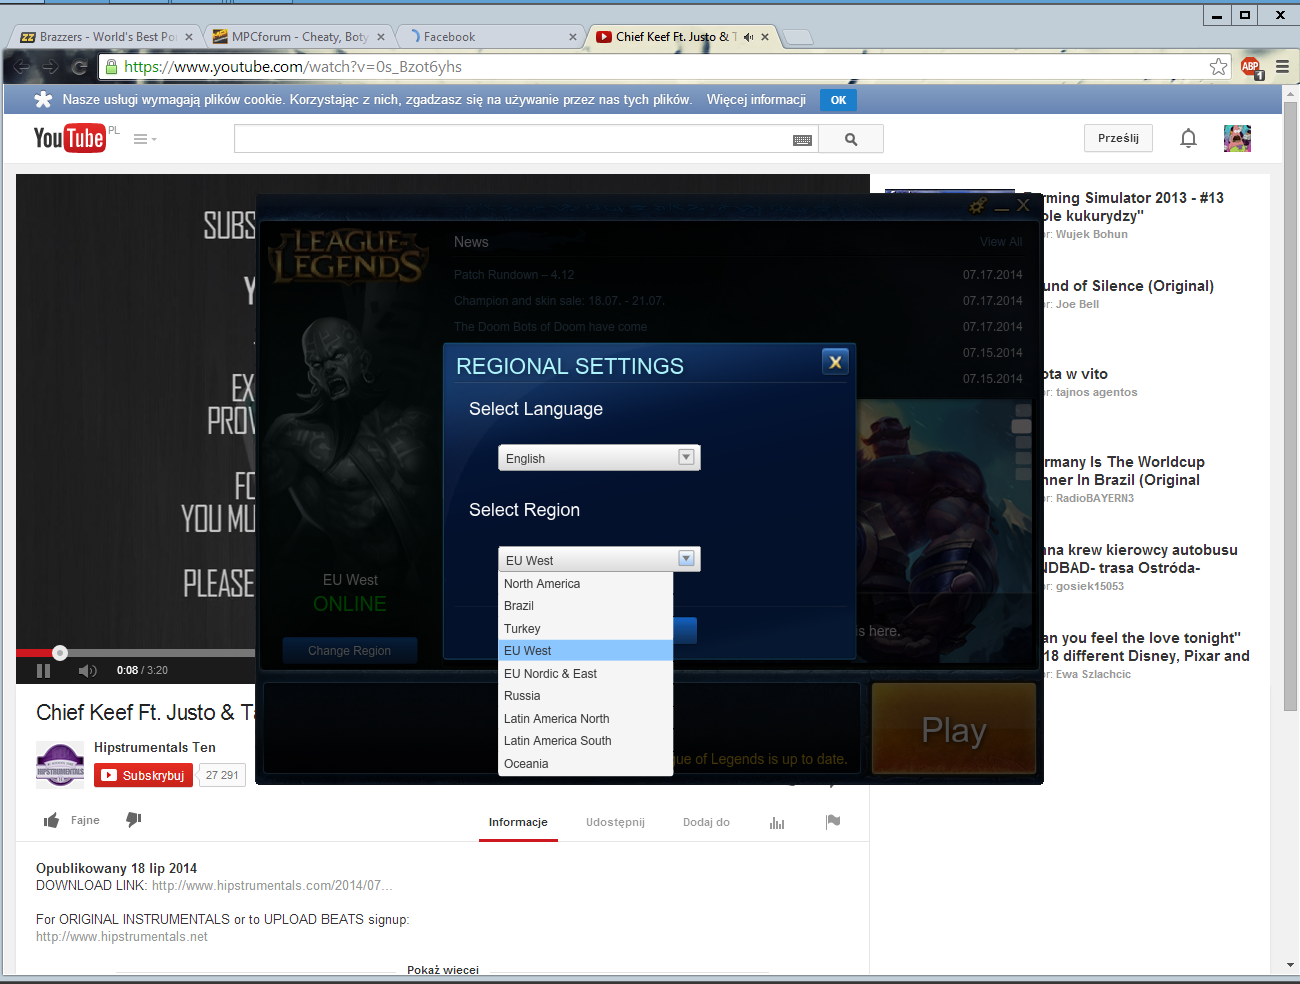Mute the YouTube video volume
Image resolution: width=1300 pixels, height=984 pixels.
point(88,670)
